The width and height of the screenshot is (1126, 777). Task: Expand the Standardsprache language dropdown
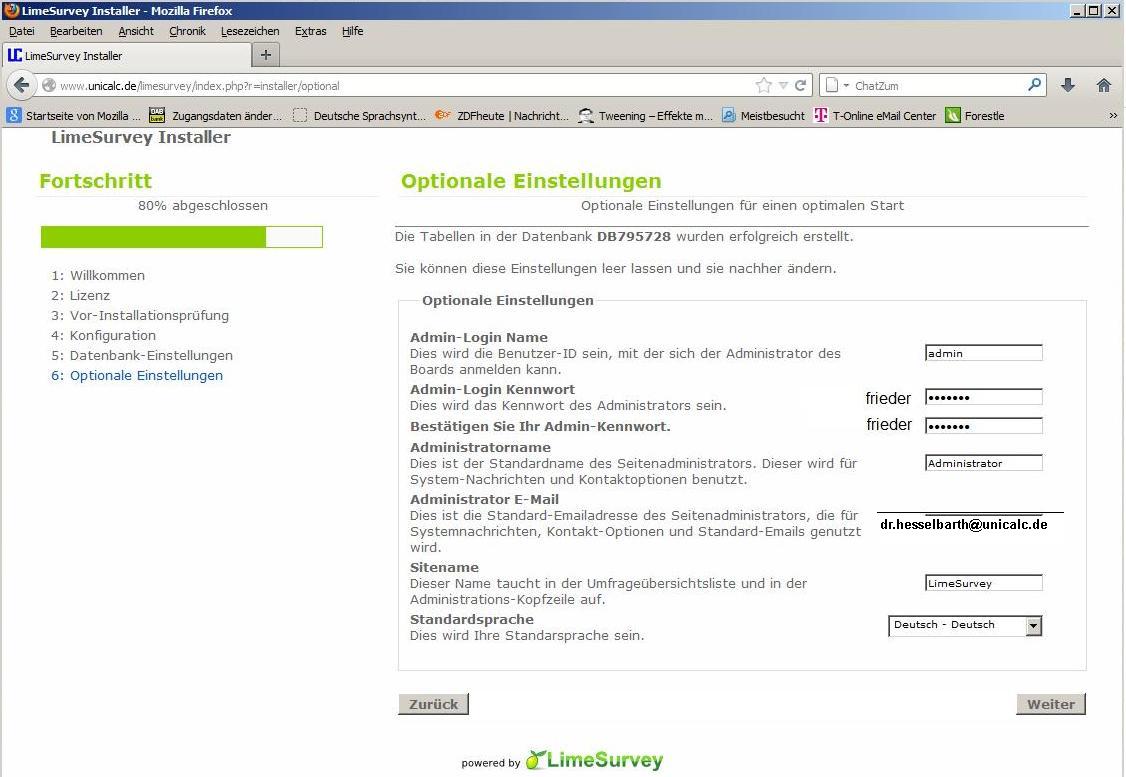1034,626
